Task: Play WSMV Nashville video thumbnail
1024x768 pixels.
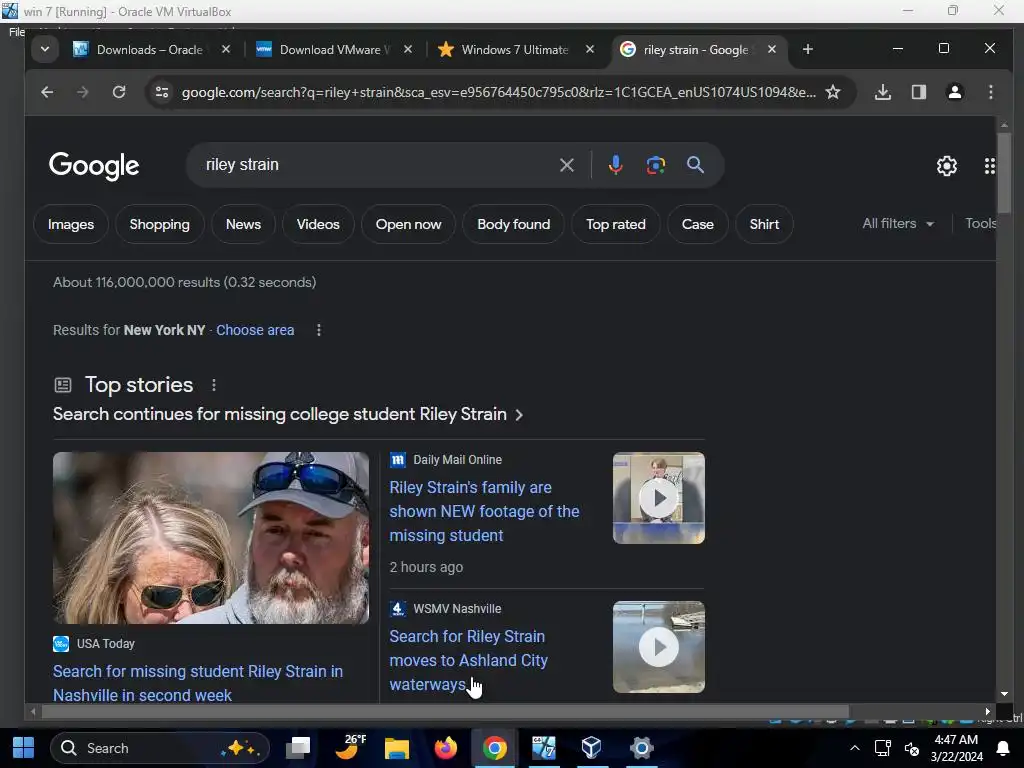Action: 658,647
